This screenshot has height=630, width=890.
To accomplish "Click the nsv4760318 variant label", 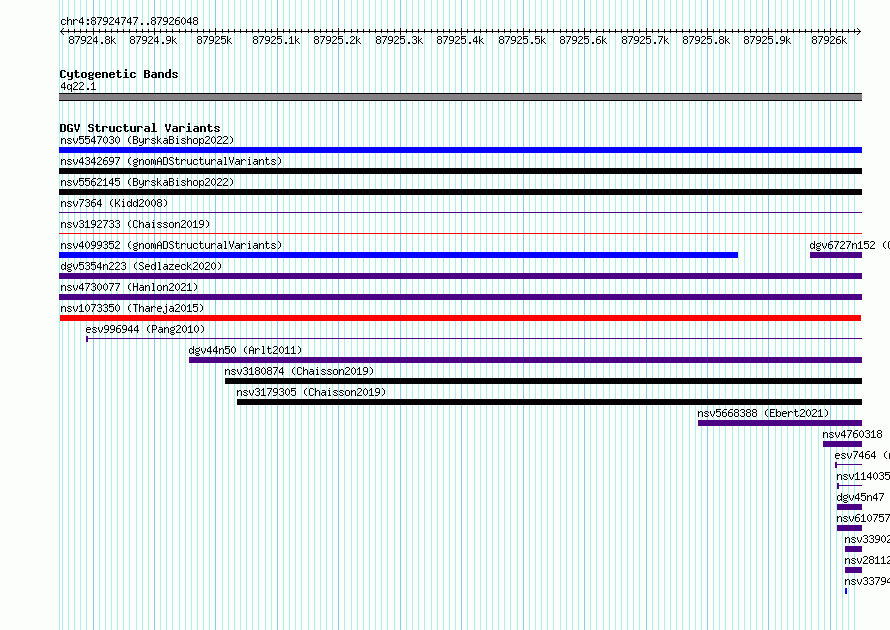I will [852, 434].
